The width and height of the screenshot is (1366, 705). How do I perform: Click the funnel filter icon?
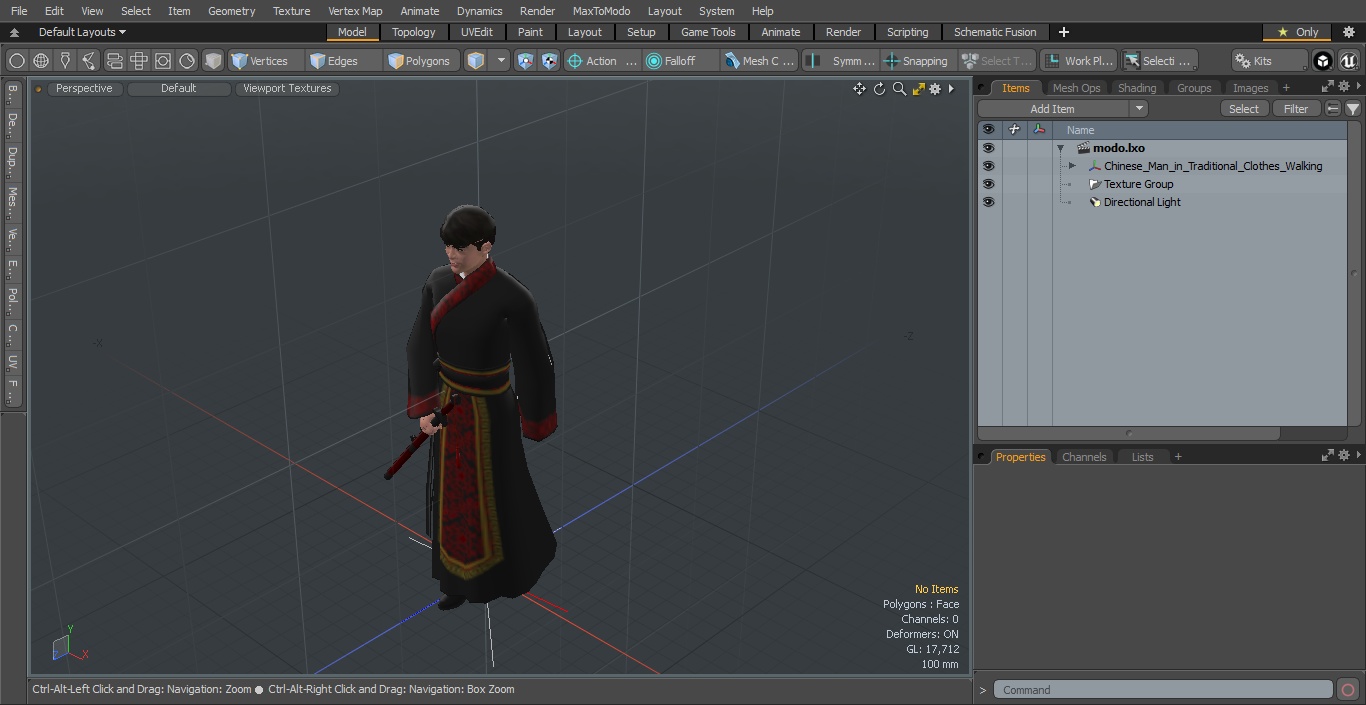click(x=1352, y=108)
